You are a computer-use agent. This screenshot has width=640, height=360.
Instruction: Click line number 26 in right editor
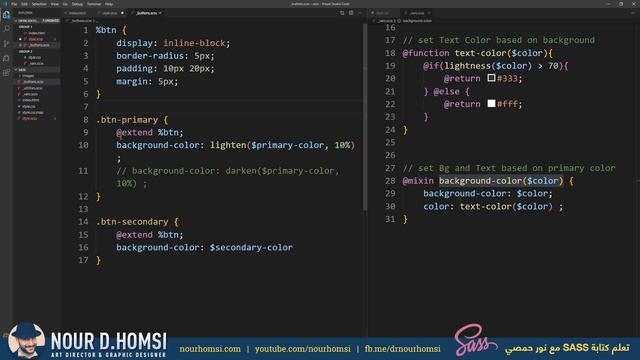coord(390,155)
